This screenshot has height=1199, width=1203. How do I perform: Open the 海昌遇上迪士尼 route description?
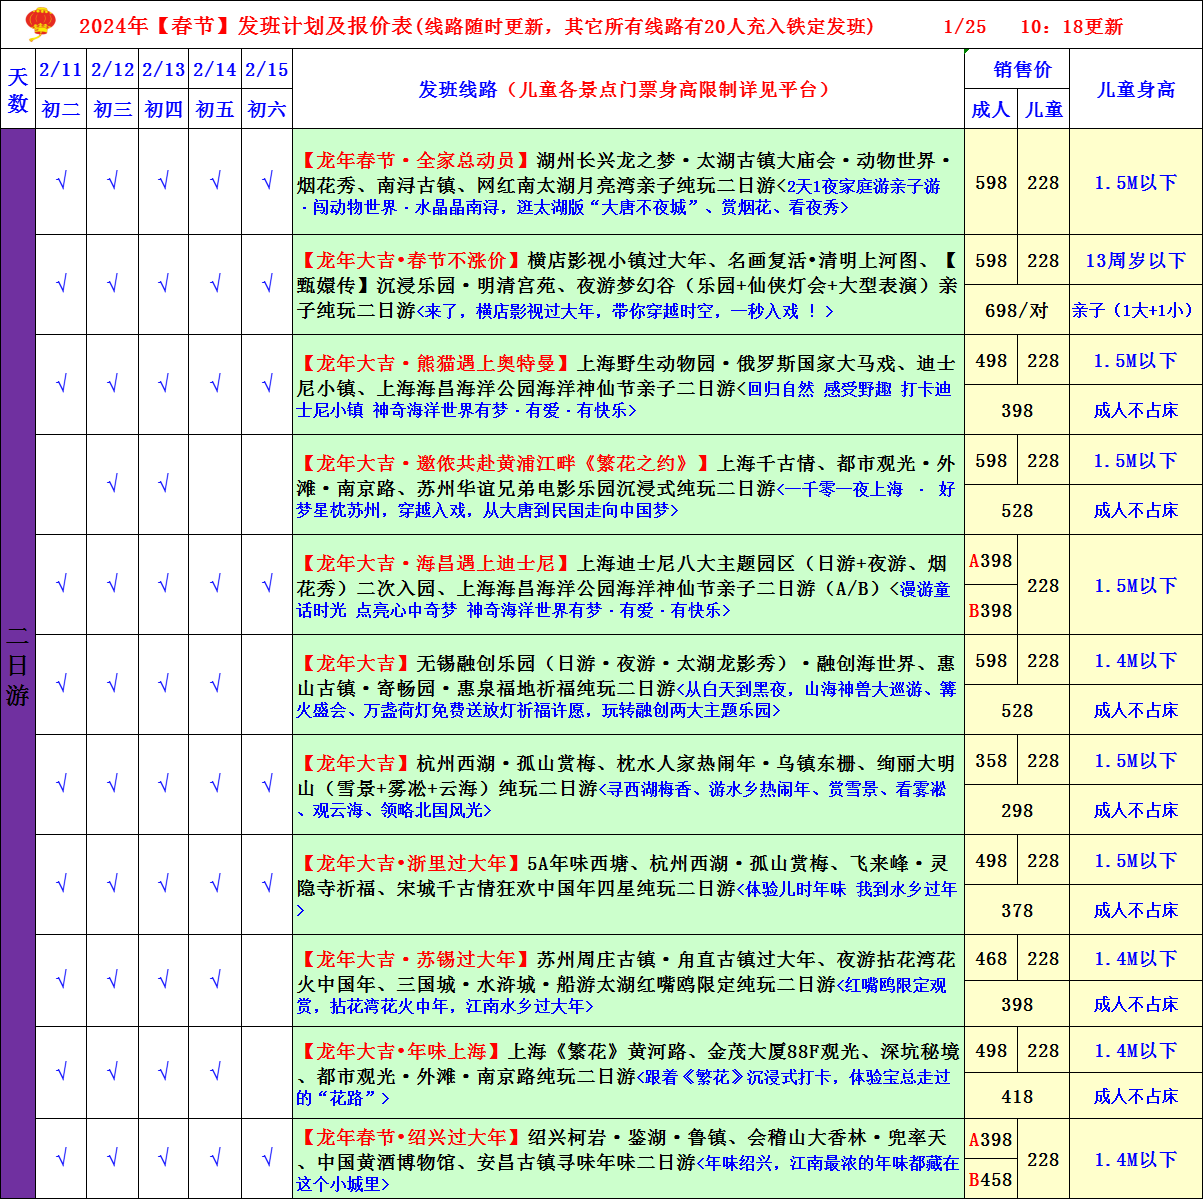coord(628,585)
